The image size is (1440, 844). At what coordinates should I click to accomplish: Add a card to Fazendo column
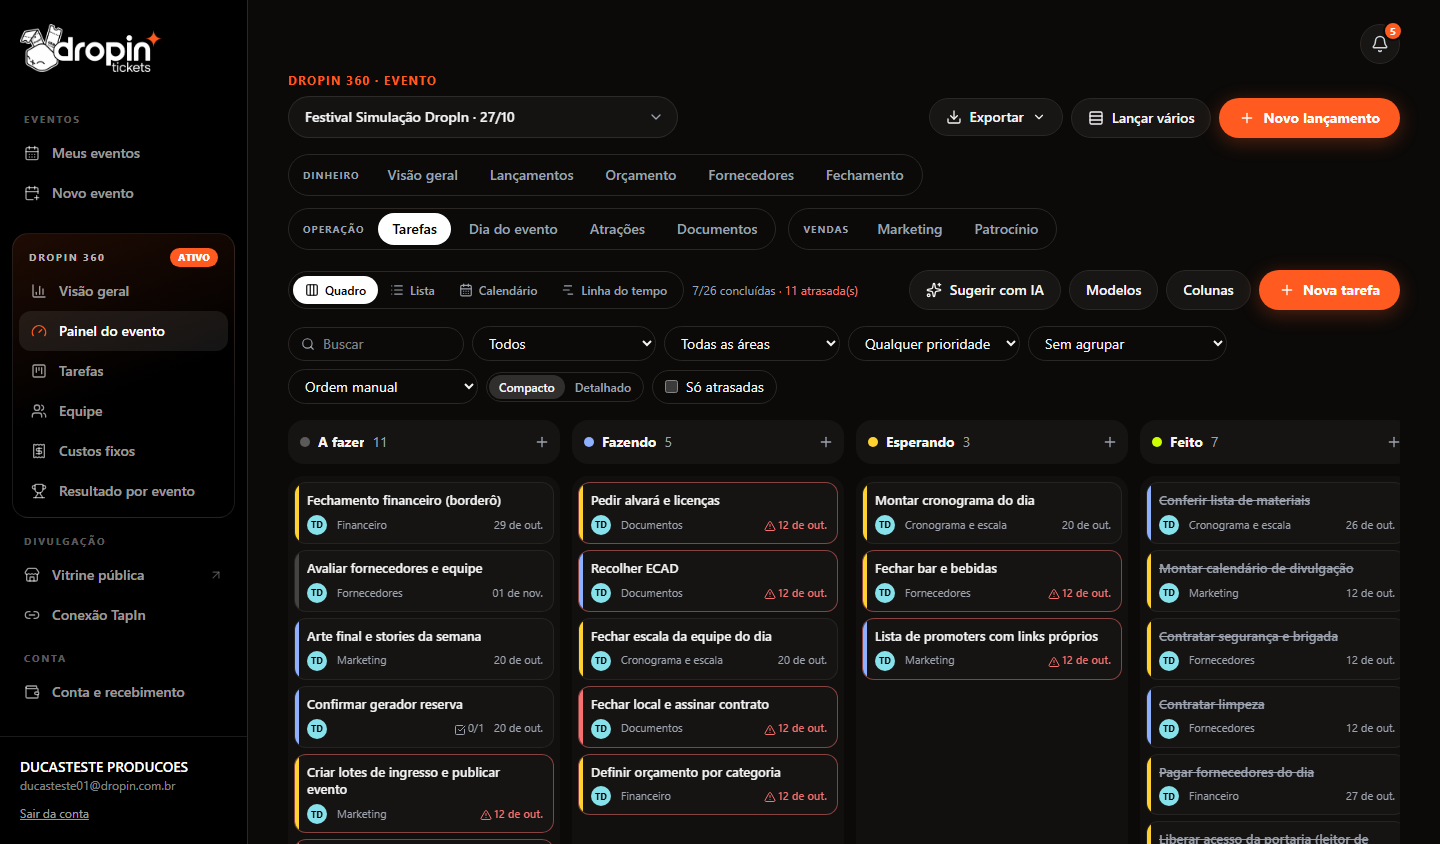826,442
